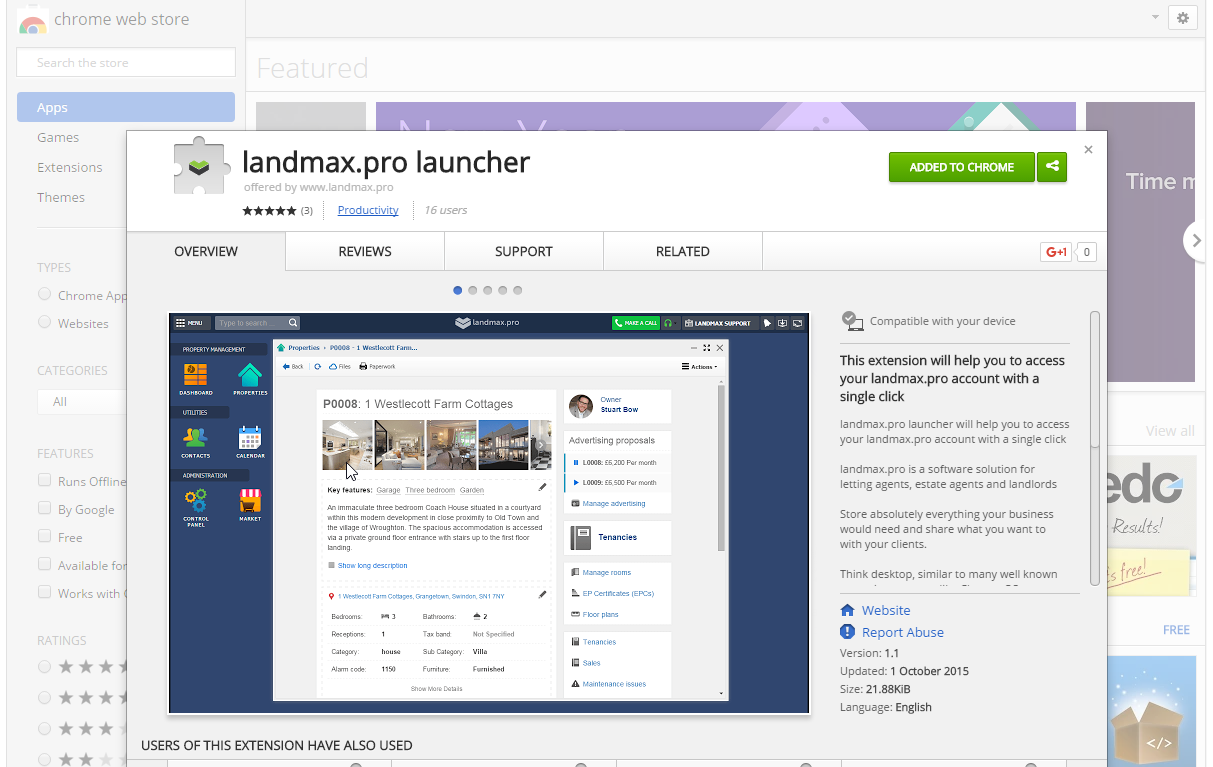This screenshot has width=1213, height=767.
Task: Open the dropdown arrow left of the gear
Action: (1155, 17)
